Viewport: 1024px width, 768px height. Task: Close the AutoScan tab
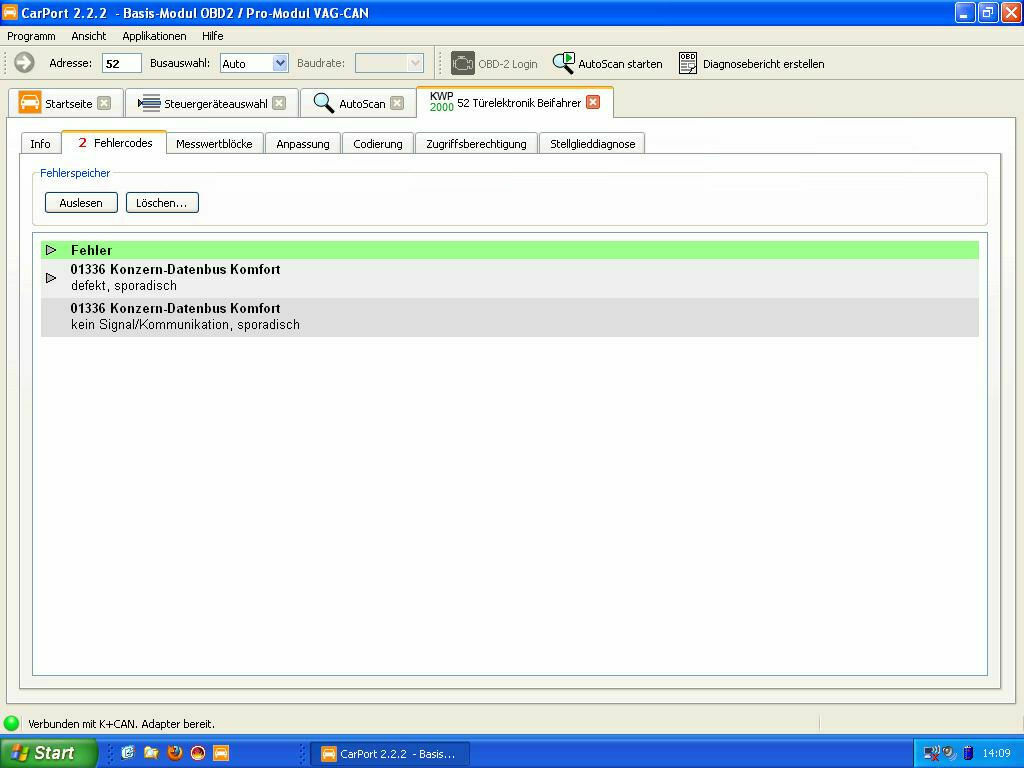(x=397, y=103)
